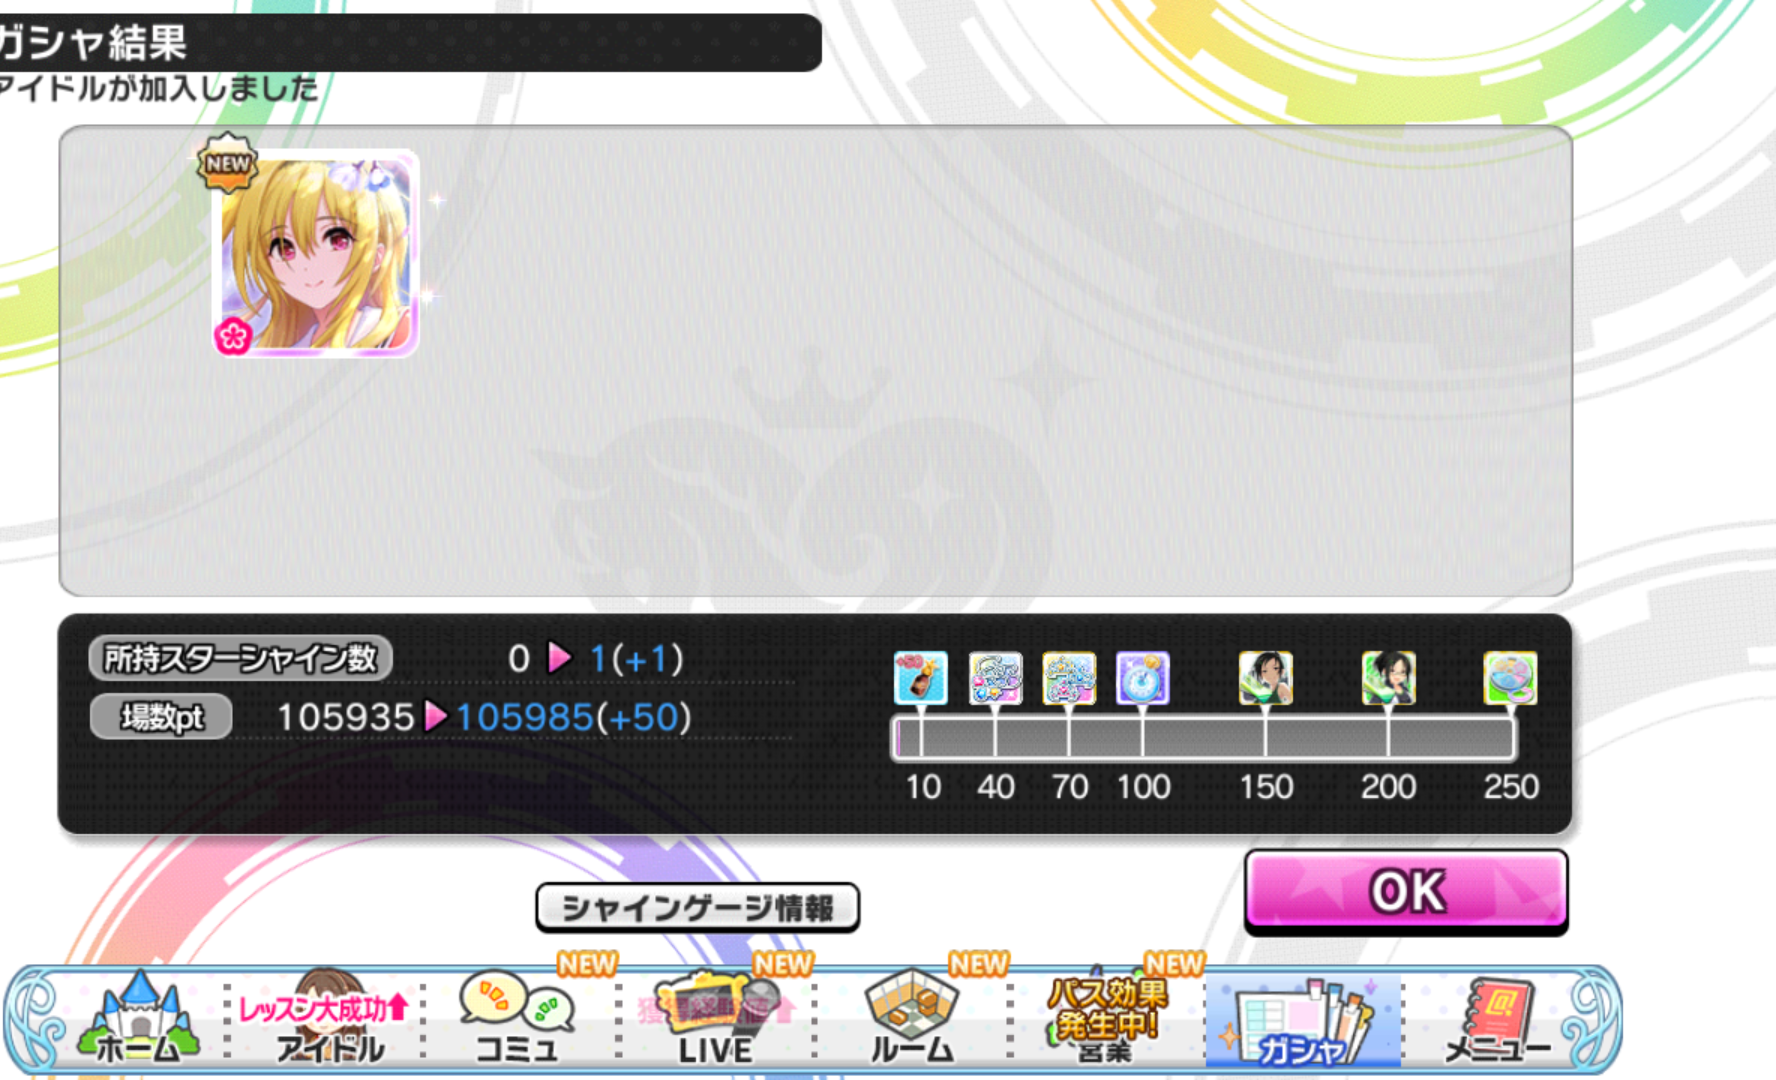
Task: Go to ホーム castle icon
Action: coord(138,1018)
